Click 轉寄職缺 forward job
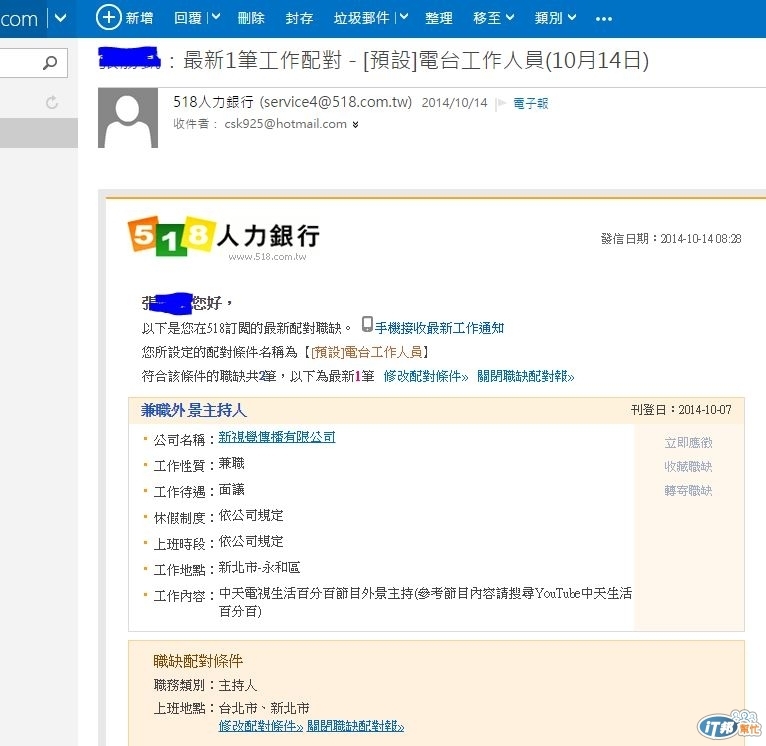 pos(688,490)
